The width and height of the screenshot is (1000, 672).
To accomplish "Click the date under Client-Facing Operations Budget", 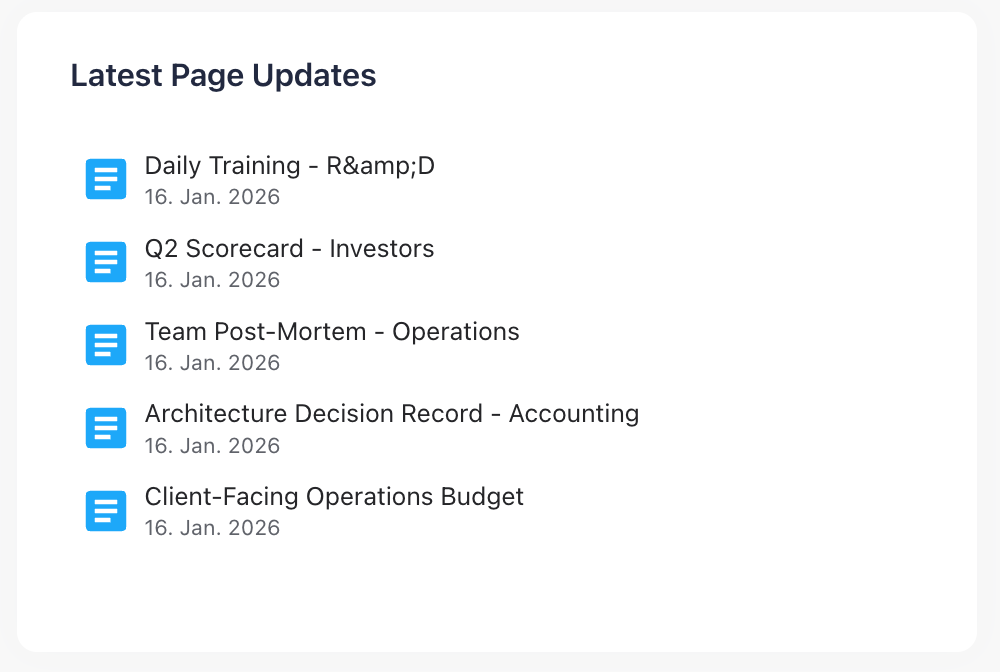I will (x=212, y=528).
